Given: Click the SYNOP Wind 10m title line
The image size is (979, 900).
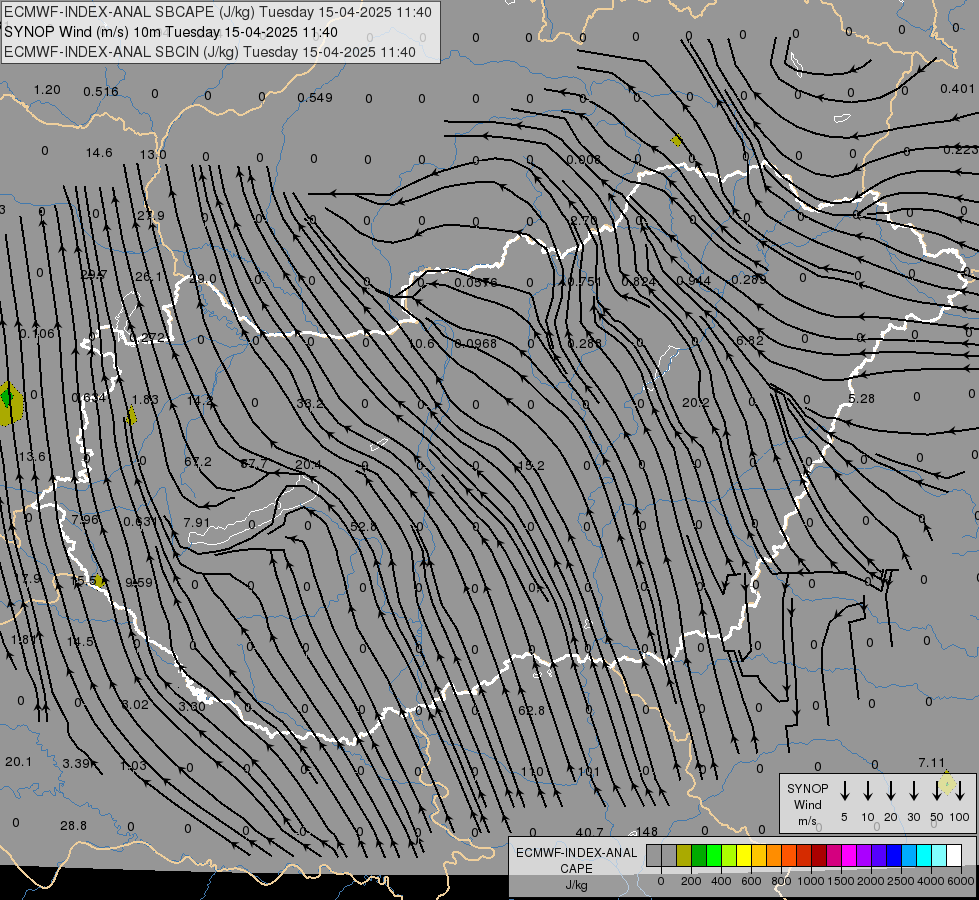Looking at the screenshot, I should (x=171, y=32).
